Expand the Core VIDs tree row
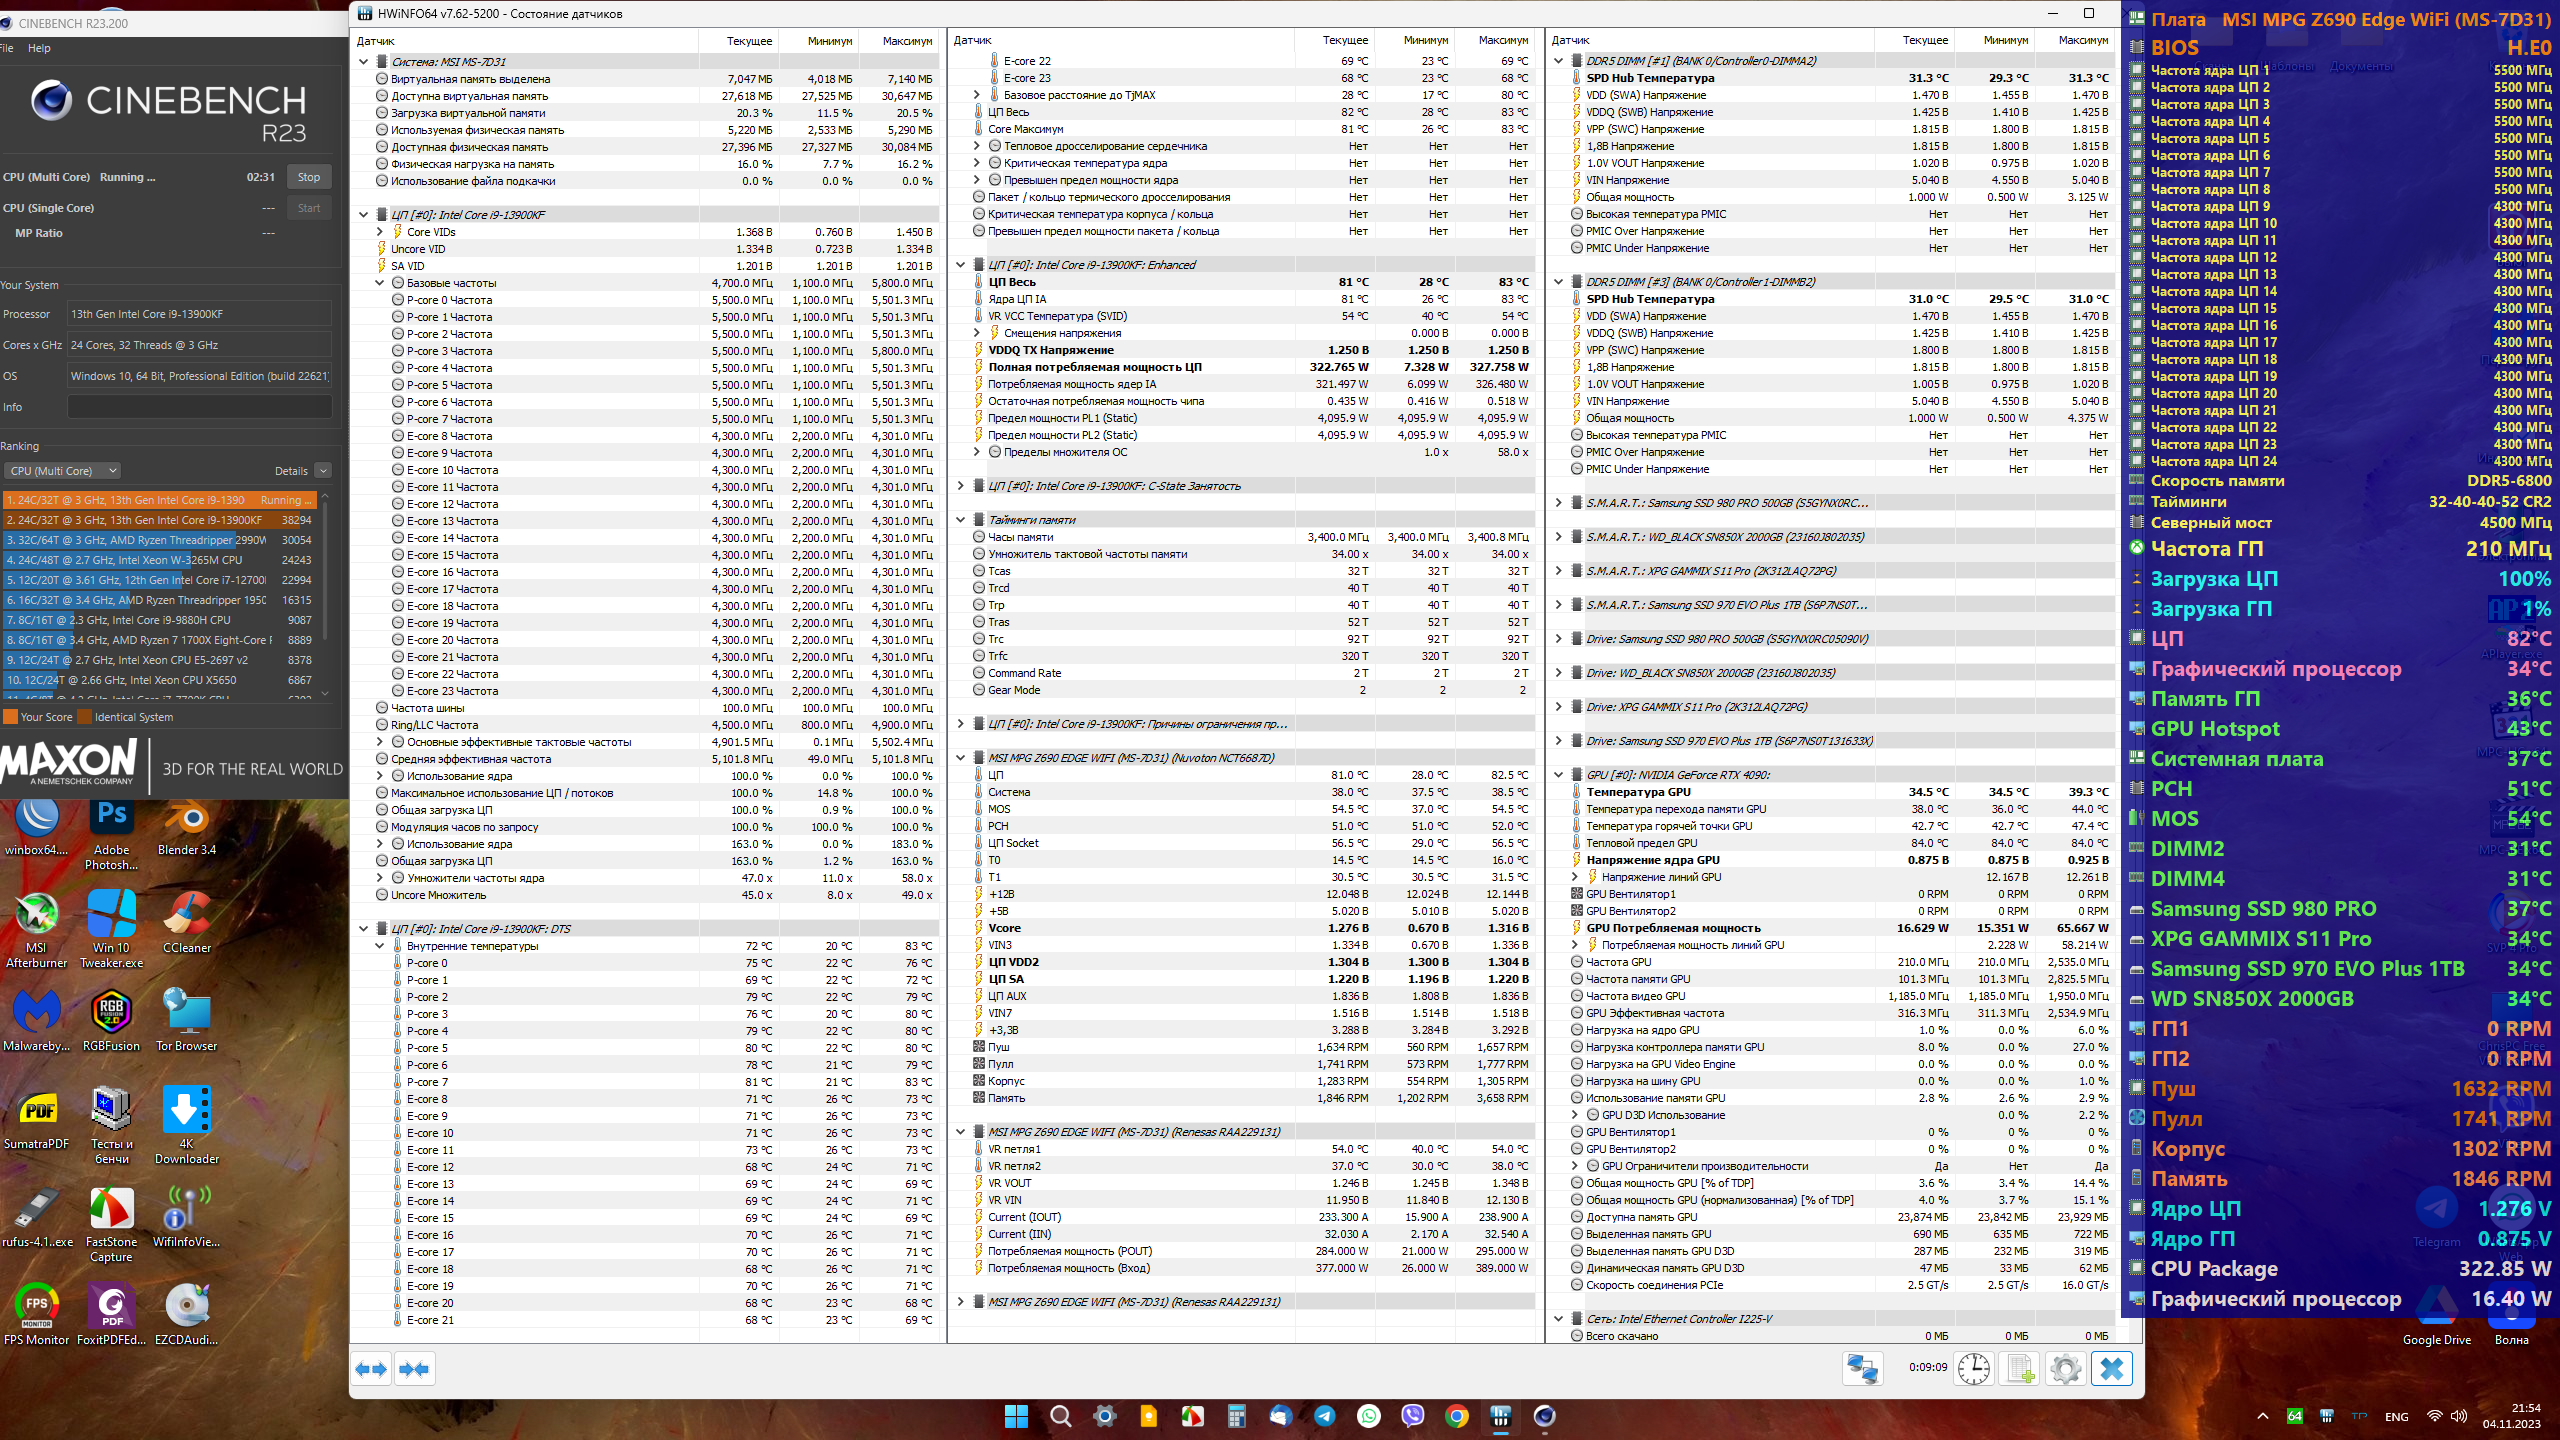This screenshot has height=1440, width=2560. pyautogui.click(x=380, y=232)
